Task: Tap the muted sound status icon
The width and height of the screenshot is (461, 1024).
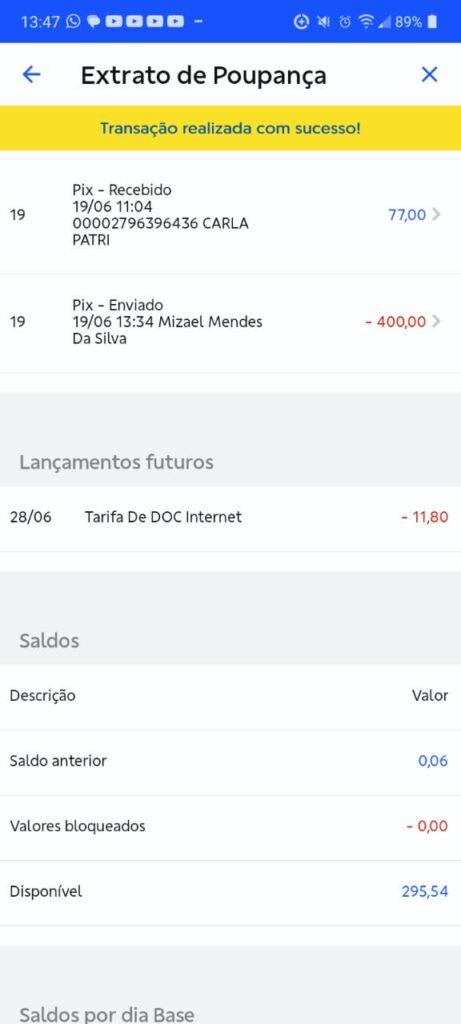Action: (323, 22)
